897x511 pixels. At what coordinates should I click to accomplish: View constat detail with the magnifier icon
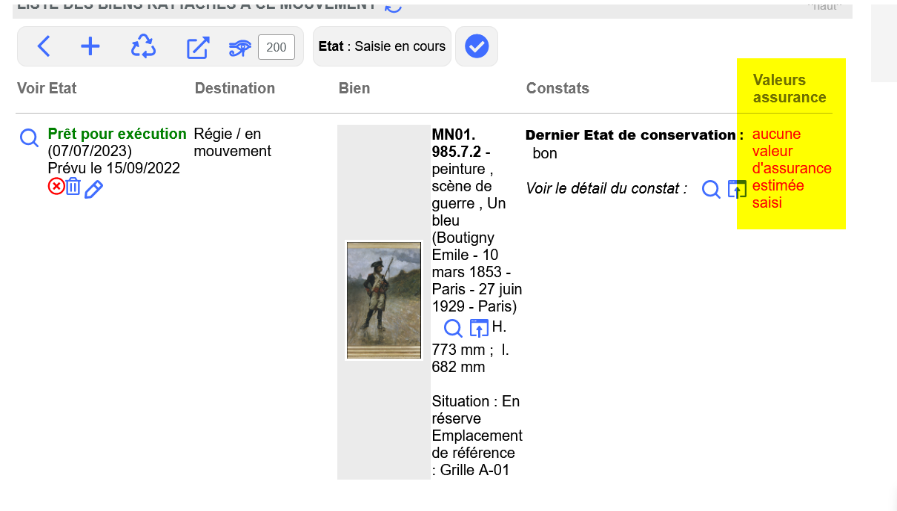tap(711, 189)
